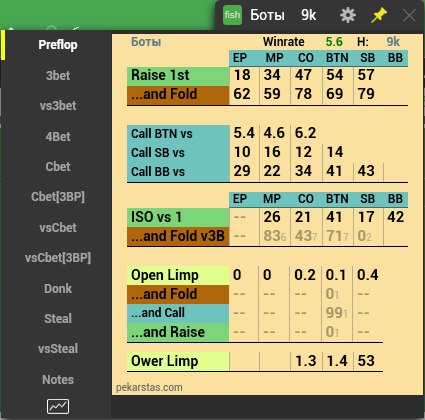The height and width of the screenshot is (420, 425).
Task: Click Raise-and-Fold SB value 79
Action: coord(366,94)
